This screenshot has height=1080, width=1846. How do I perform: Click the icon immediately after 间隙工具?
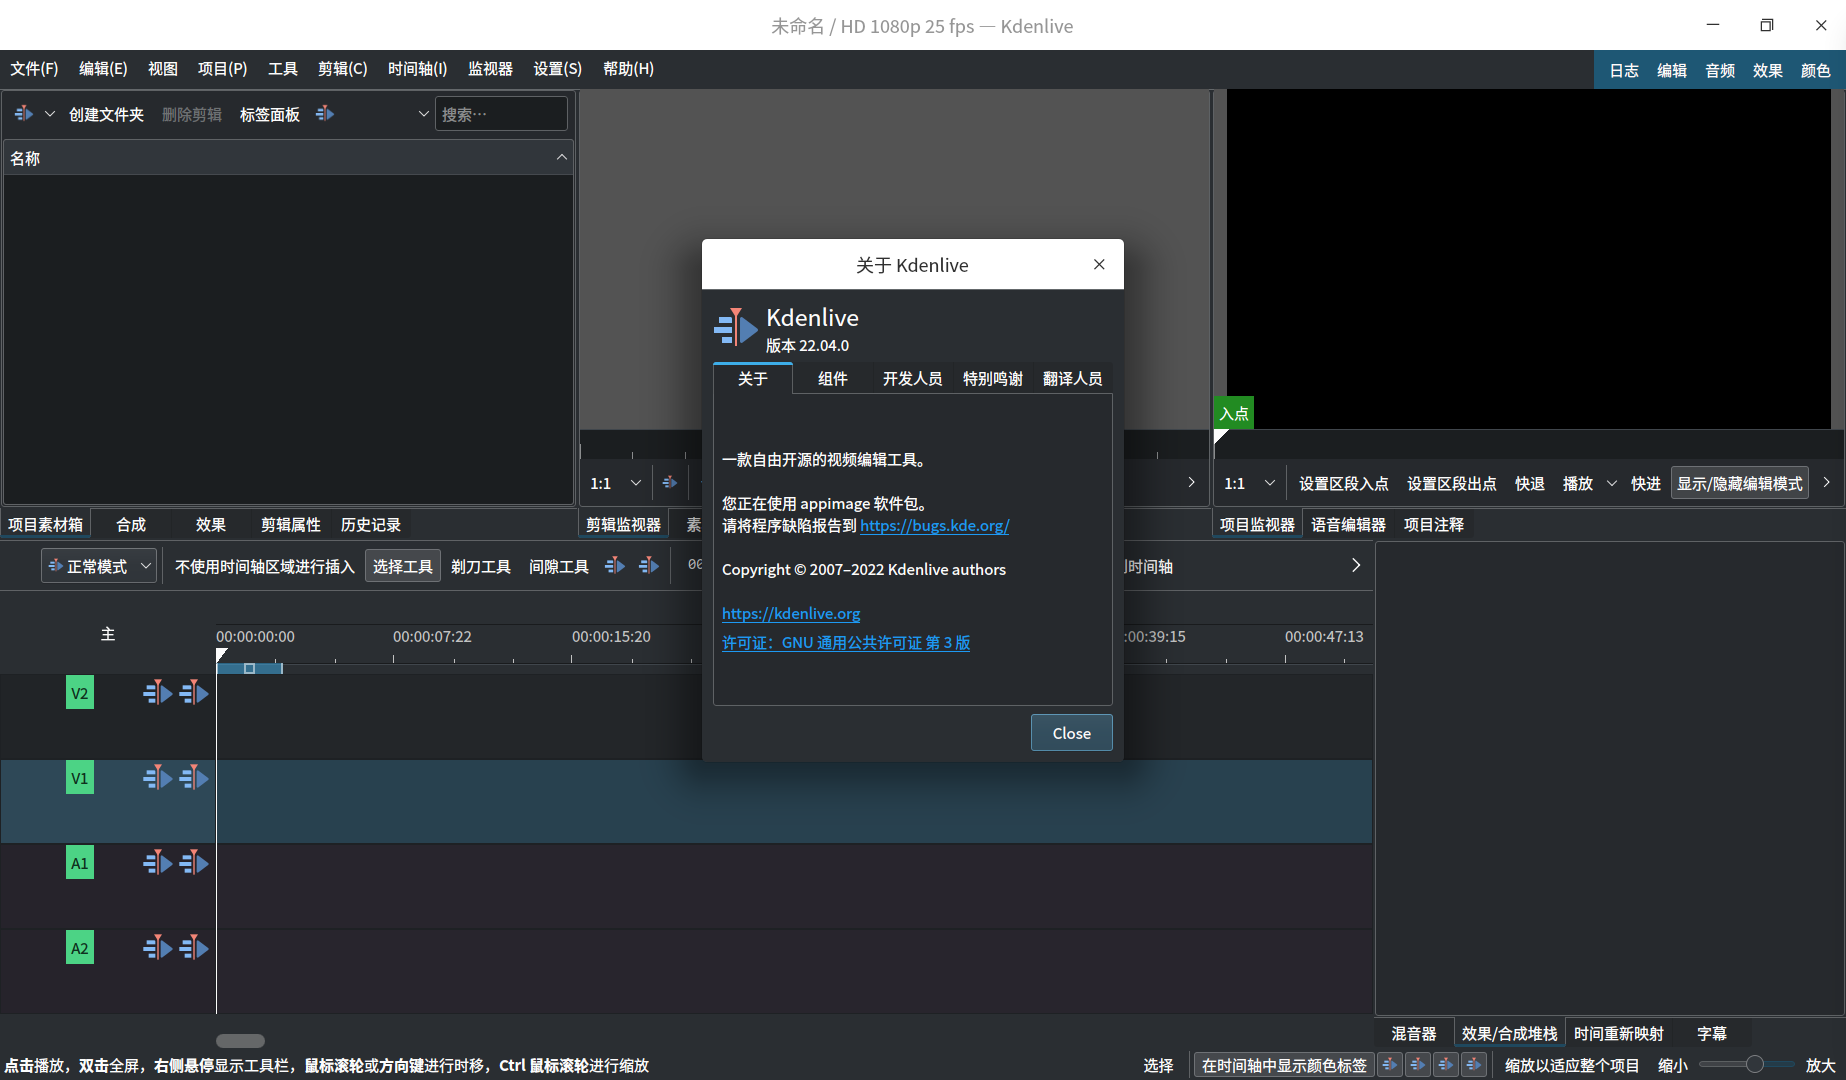pyautogui.click(x=615, y=566)
